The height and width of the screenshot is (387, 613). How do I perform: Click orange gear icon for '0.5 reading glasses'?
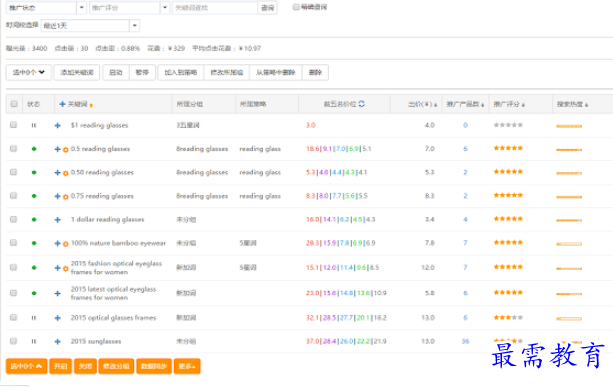66,149
